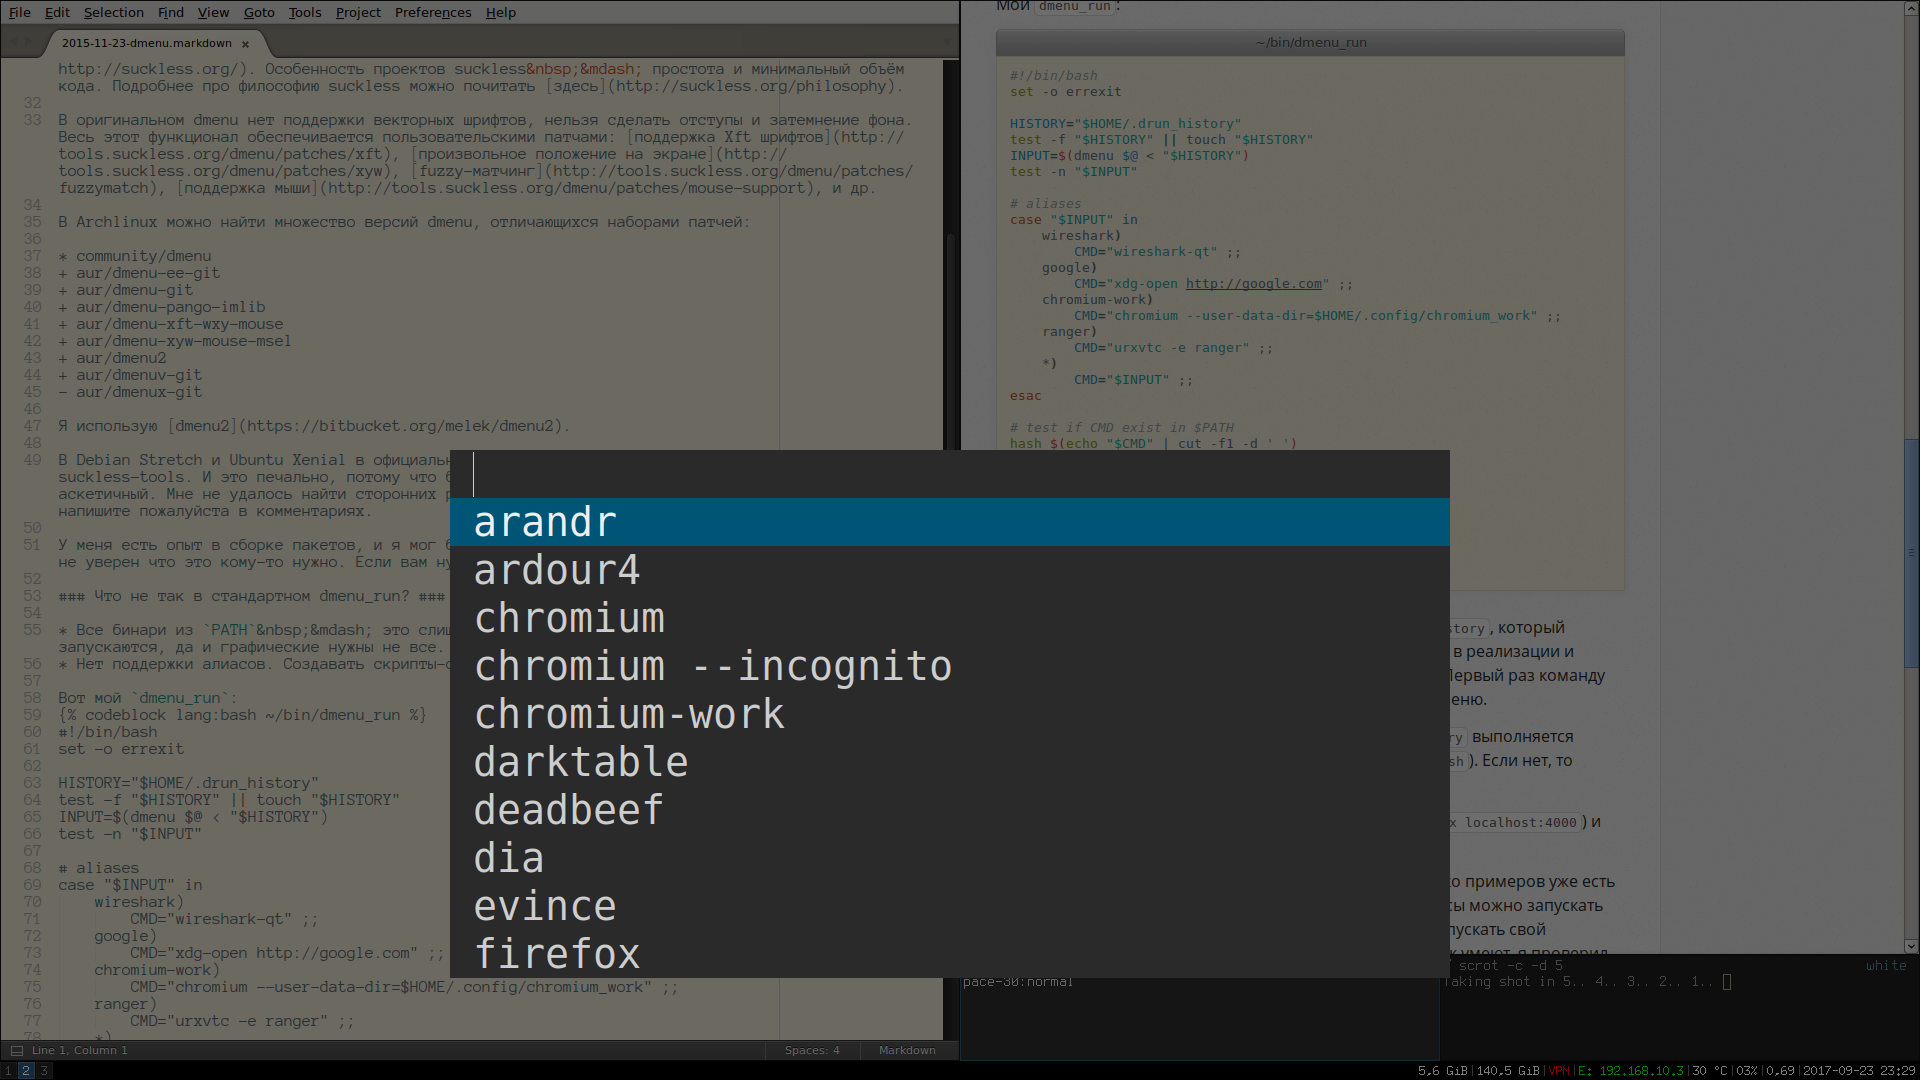Open the Goto menu

point(258,12)
